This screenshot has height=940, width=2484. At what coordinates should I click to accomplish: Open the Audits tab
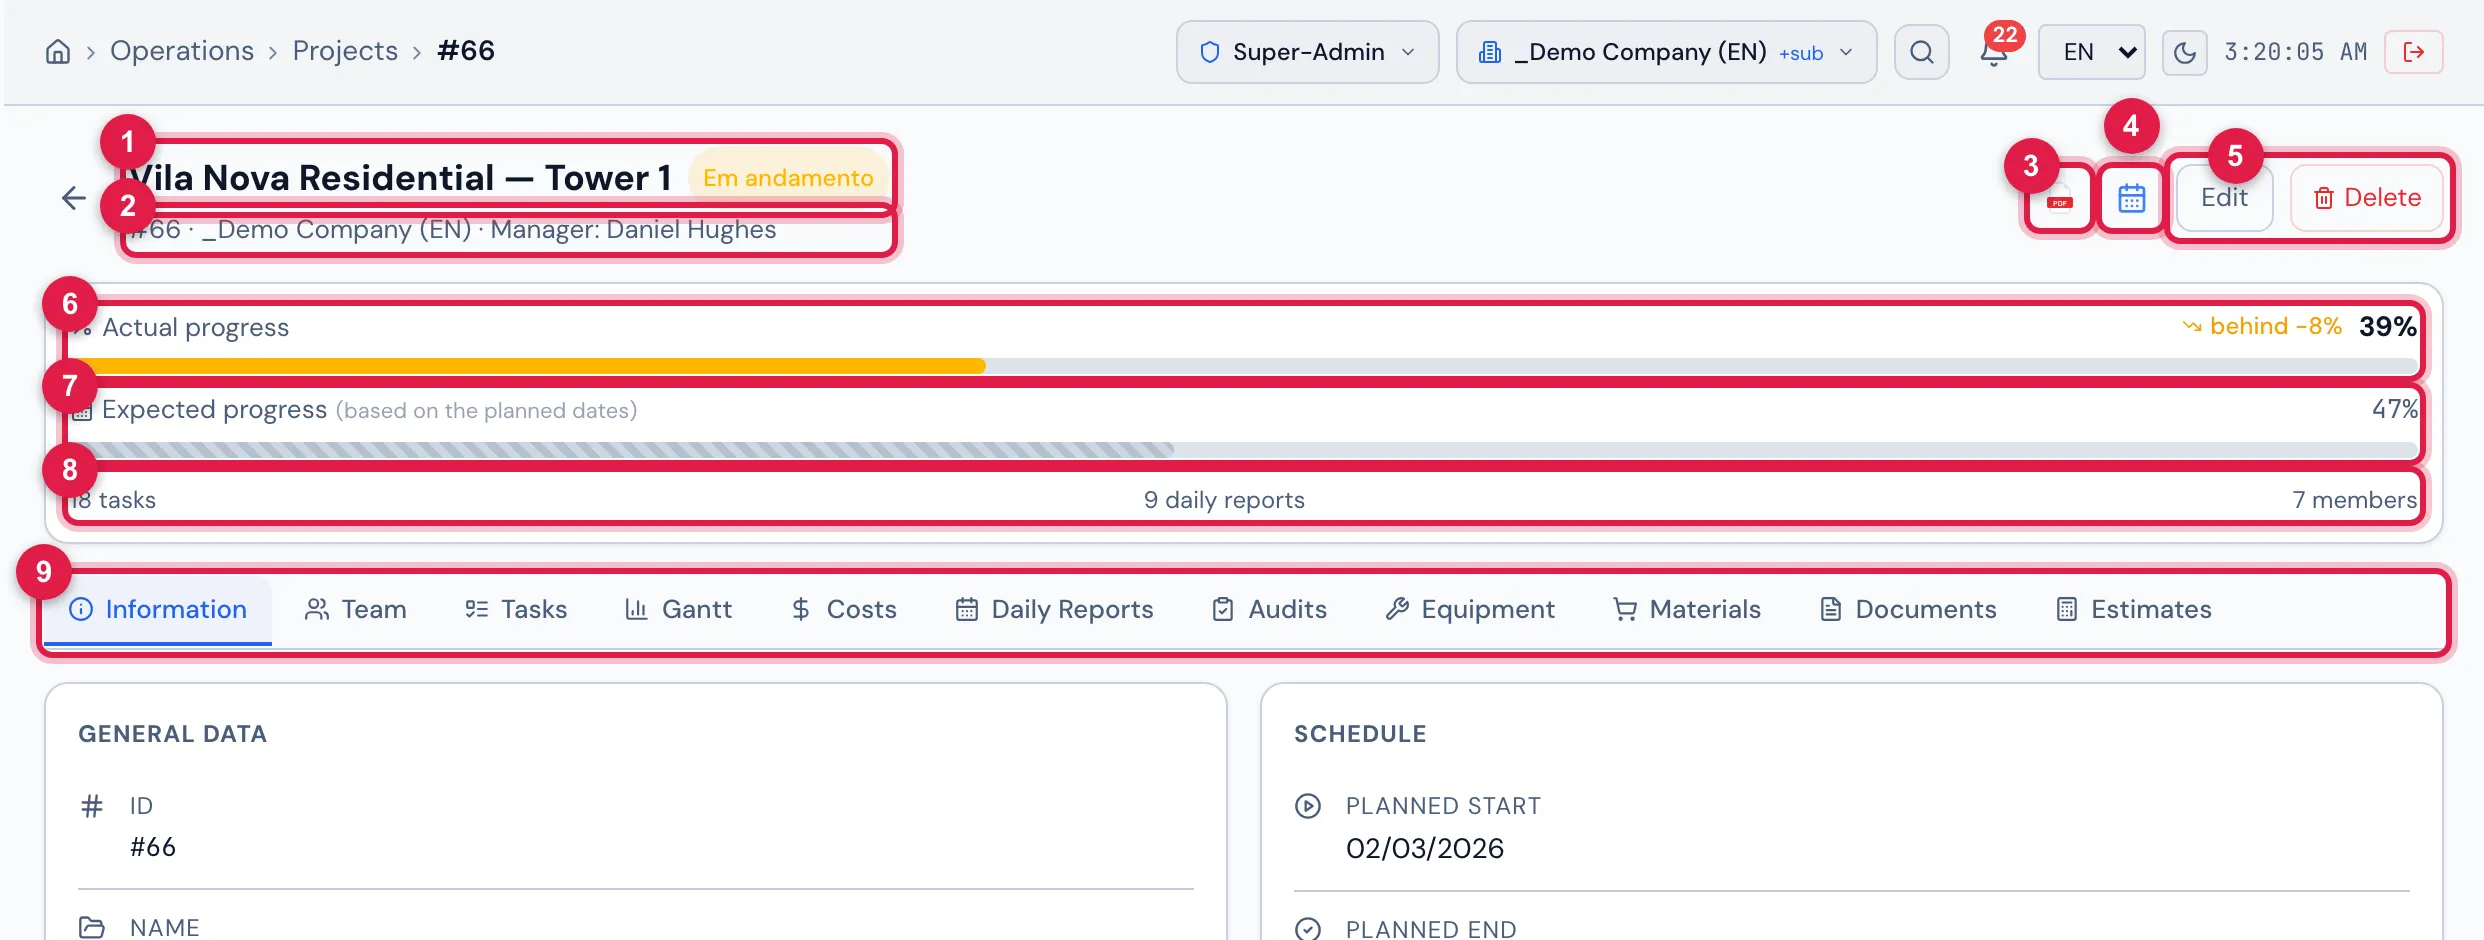pyautogui.click(x=1269, y=610)
